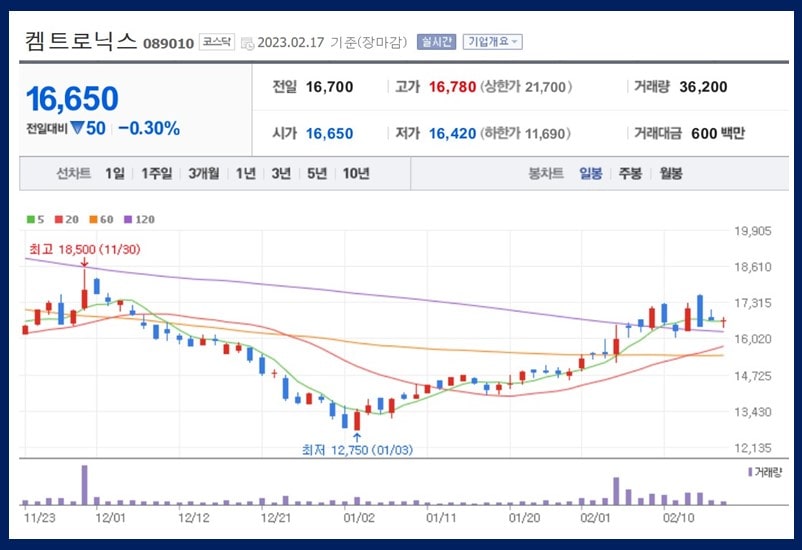
Task: Select the 10년 line chart tab
Action: (x=356, y=173)
